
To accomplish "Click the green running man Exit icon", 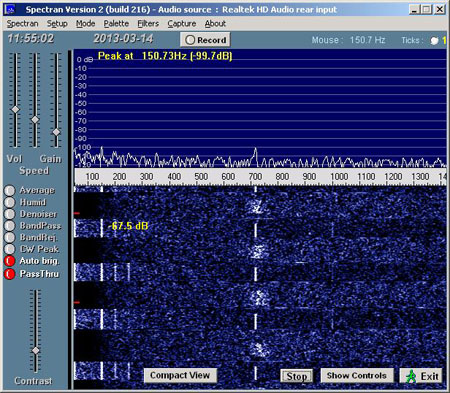I will coord(411,377).
